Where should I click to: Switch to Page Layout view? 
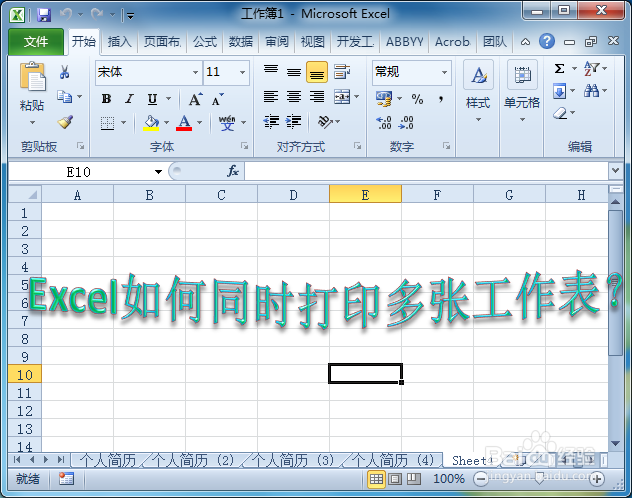395,479
